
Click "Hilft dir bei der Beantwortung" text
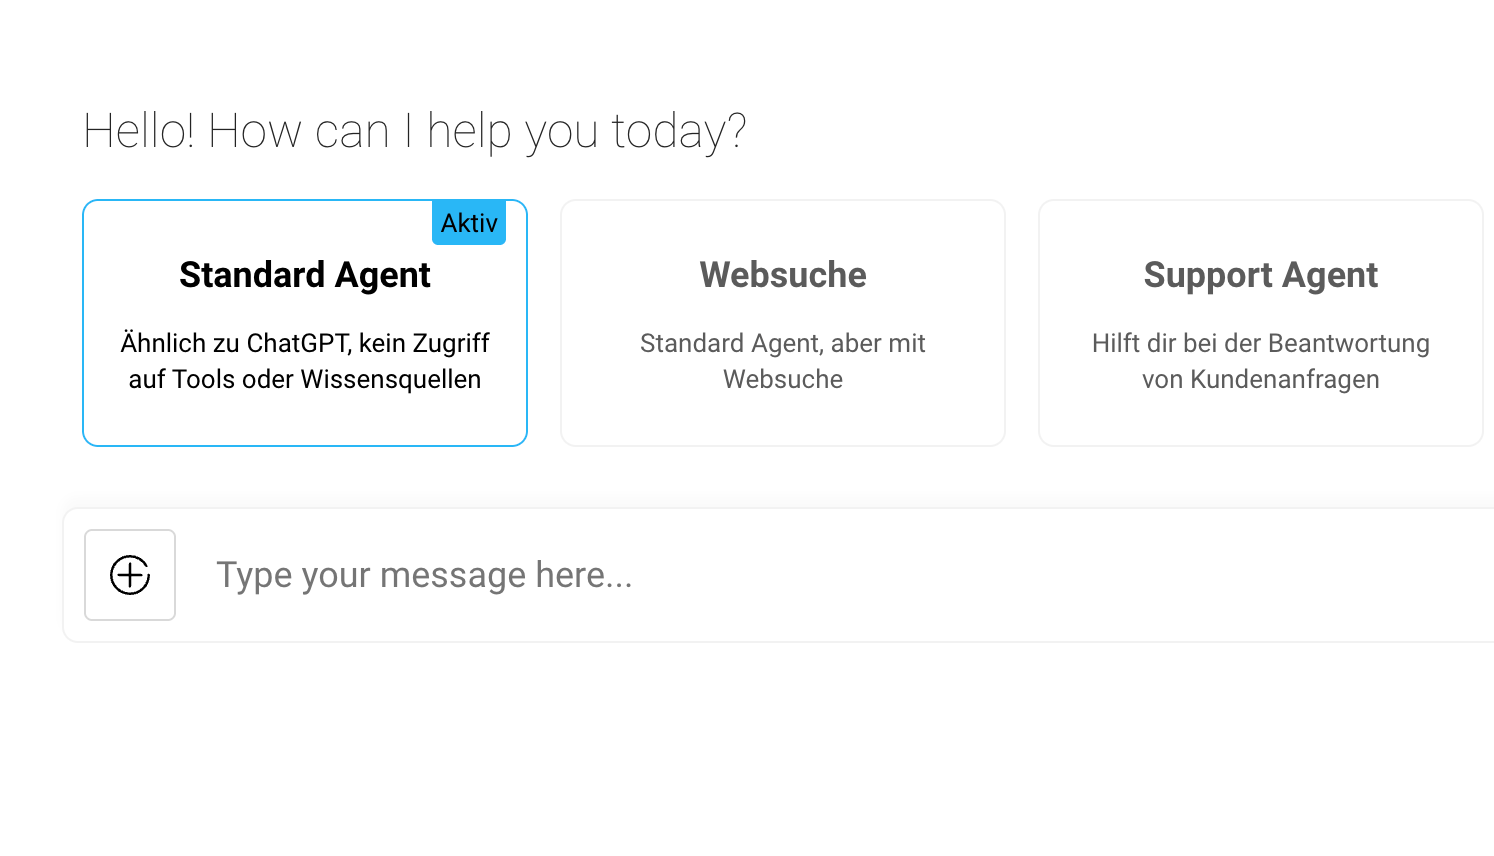pos(1261,343)
